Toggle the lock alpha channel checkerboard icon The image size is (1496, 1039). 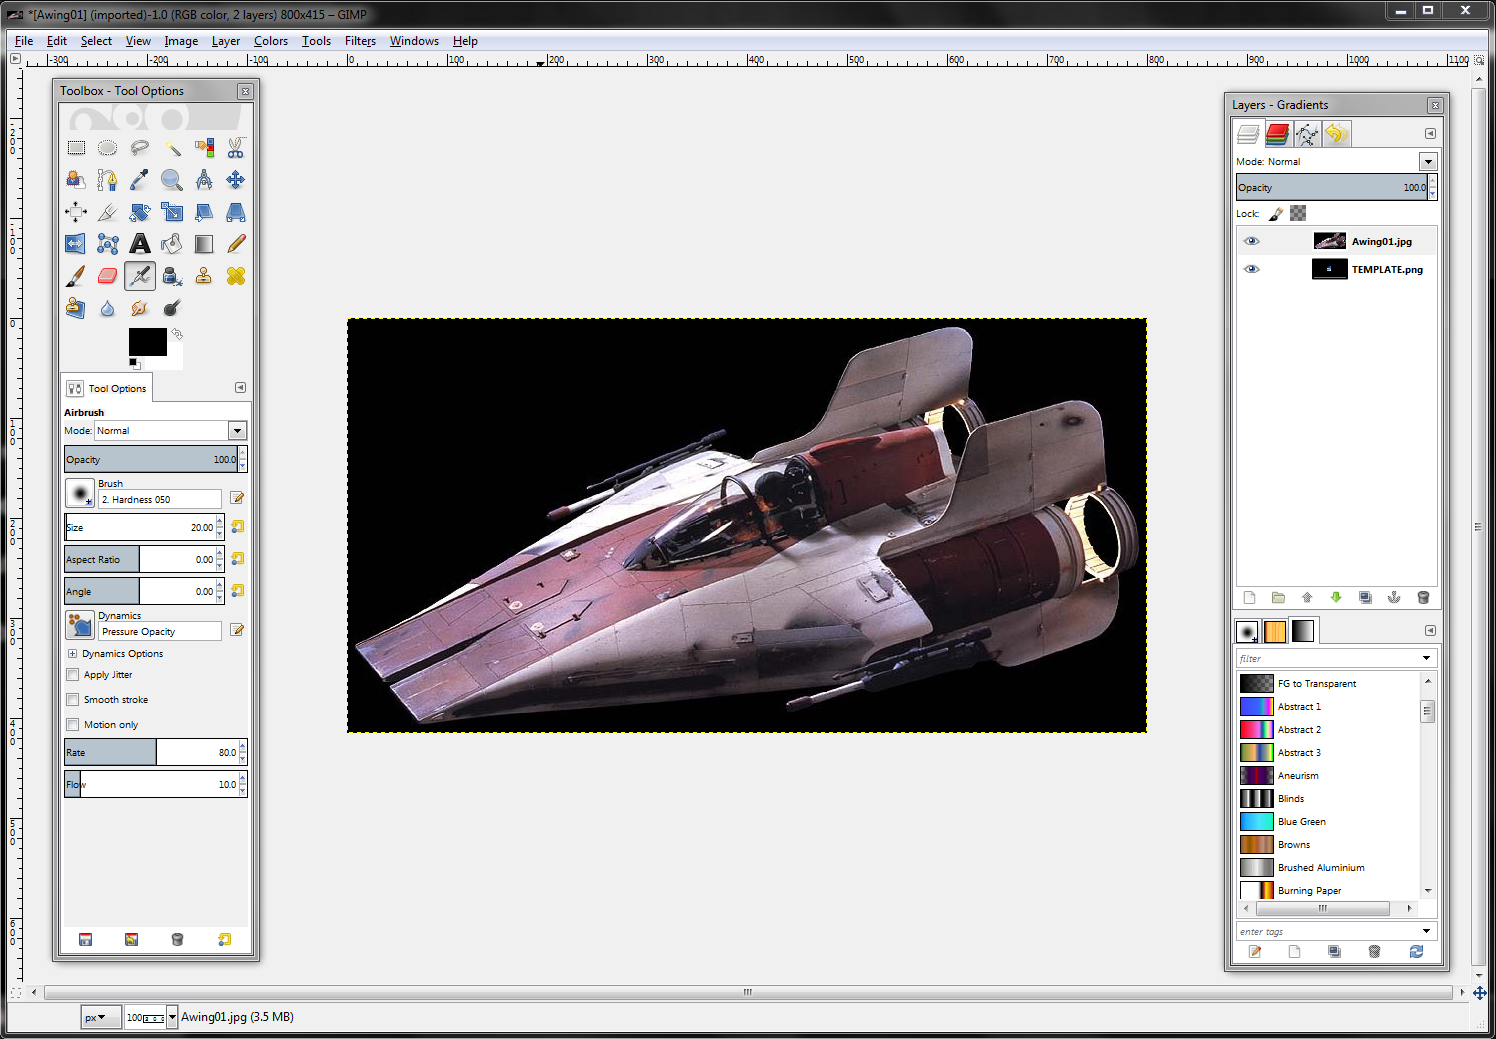(x=1298, y=214)
